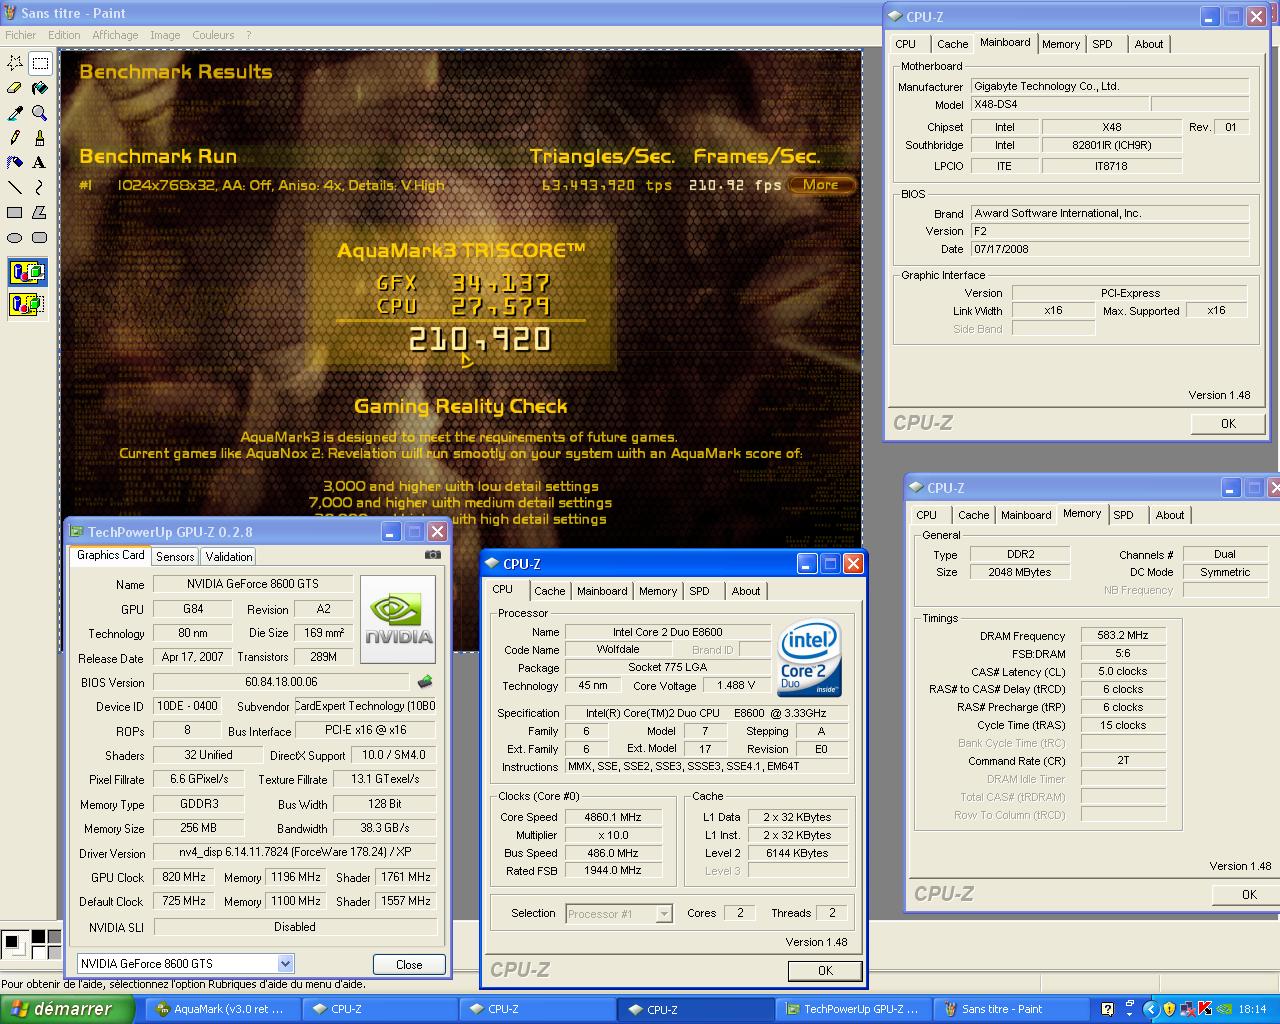Click the TechPowerUp GPU-Z taskbar button
Viewport: 1280px width, 1024px height.
(855, 1009)
